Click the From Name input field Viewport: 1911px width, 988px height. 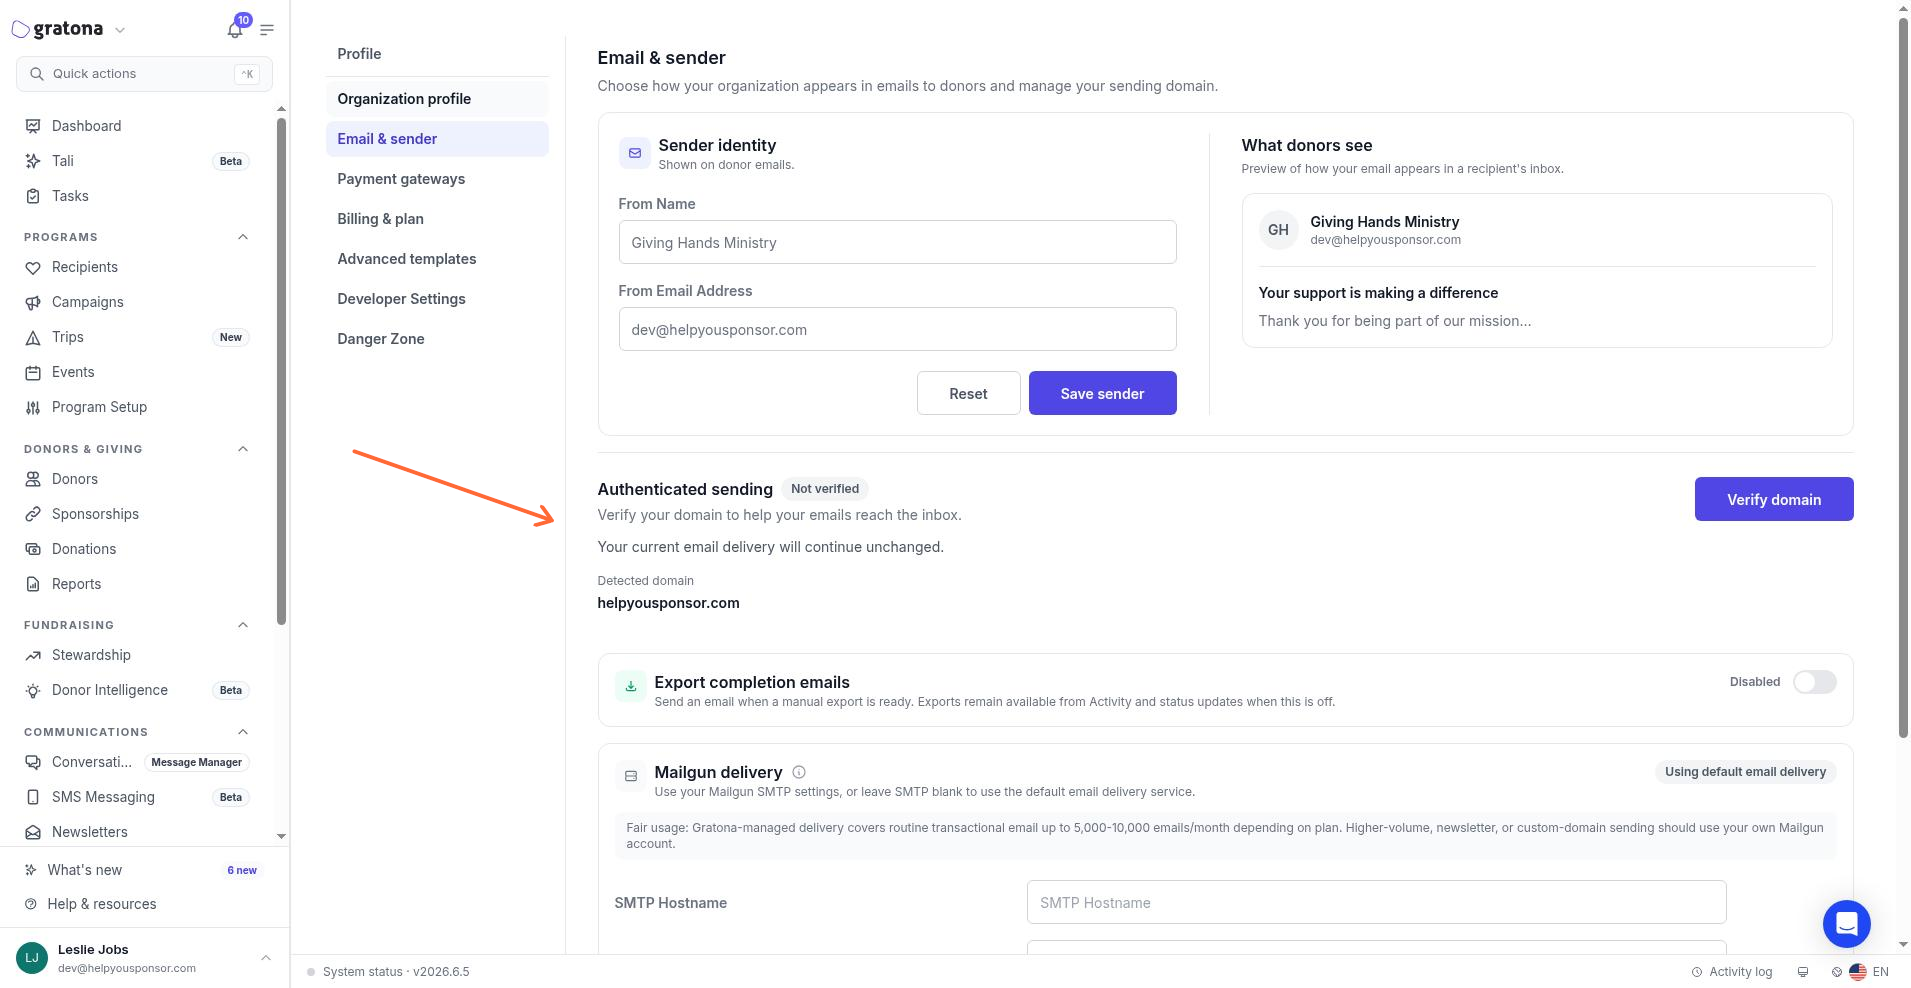coord(897,242)
